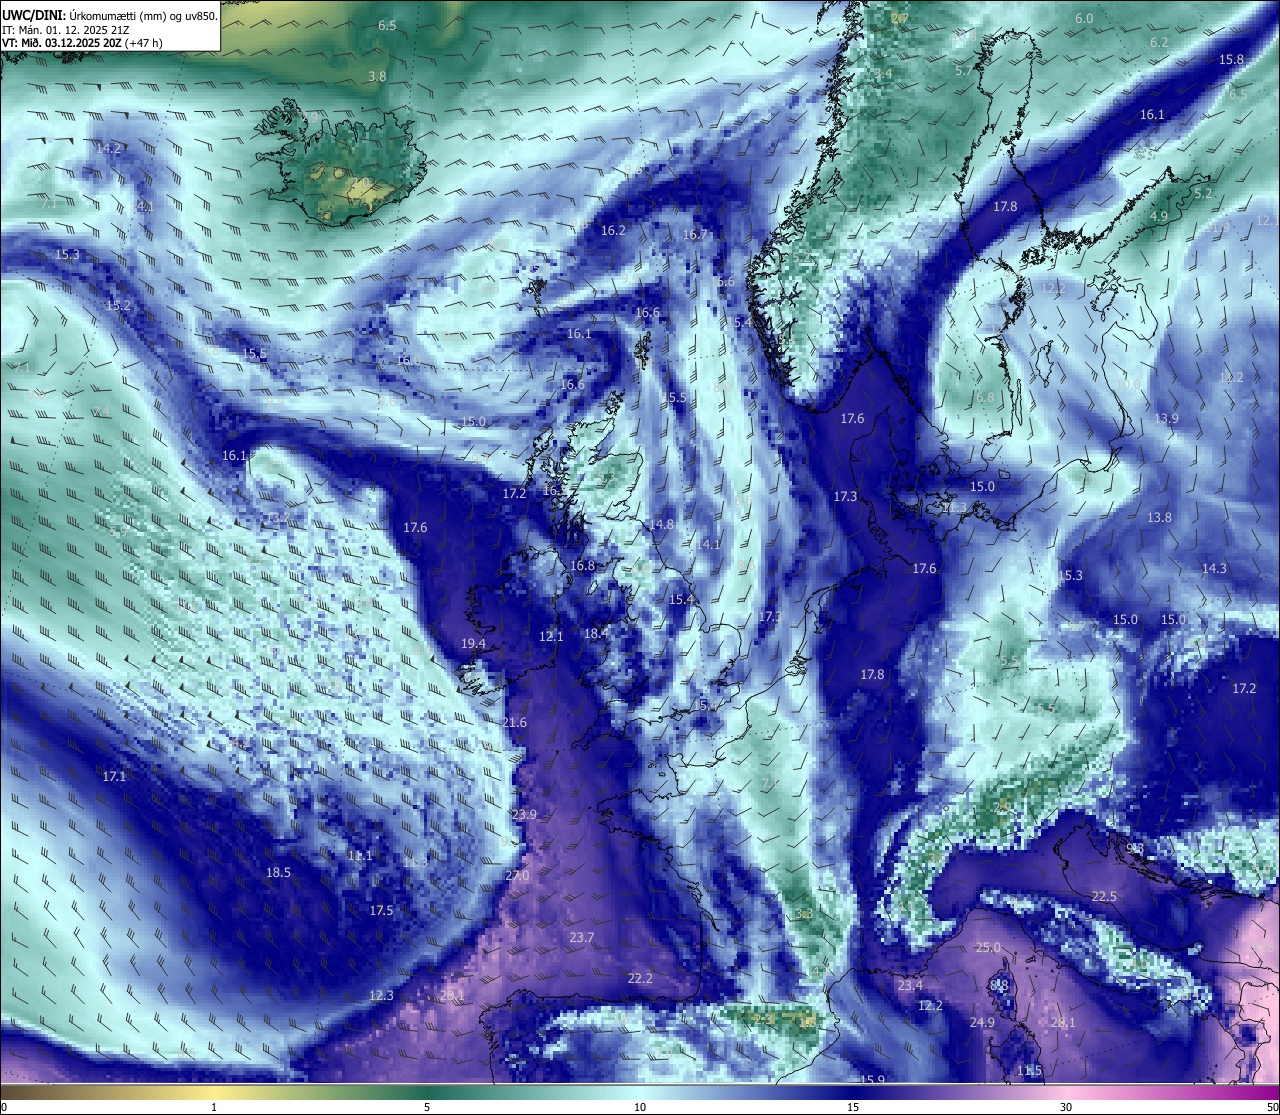Click the 12.3 value label at the lower left
This screenshot has width=1280, height=1115.
pos(381,995)
